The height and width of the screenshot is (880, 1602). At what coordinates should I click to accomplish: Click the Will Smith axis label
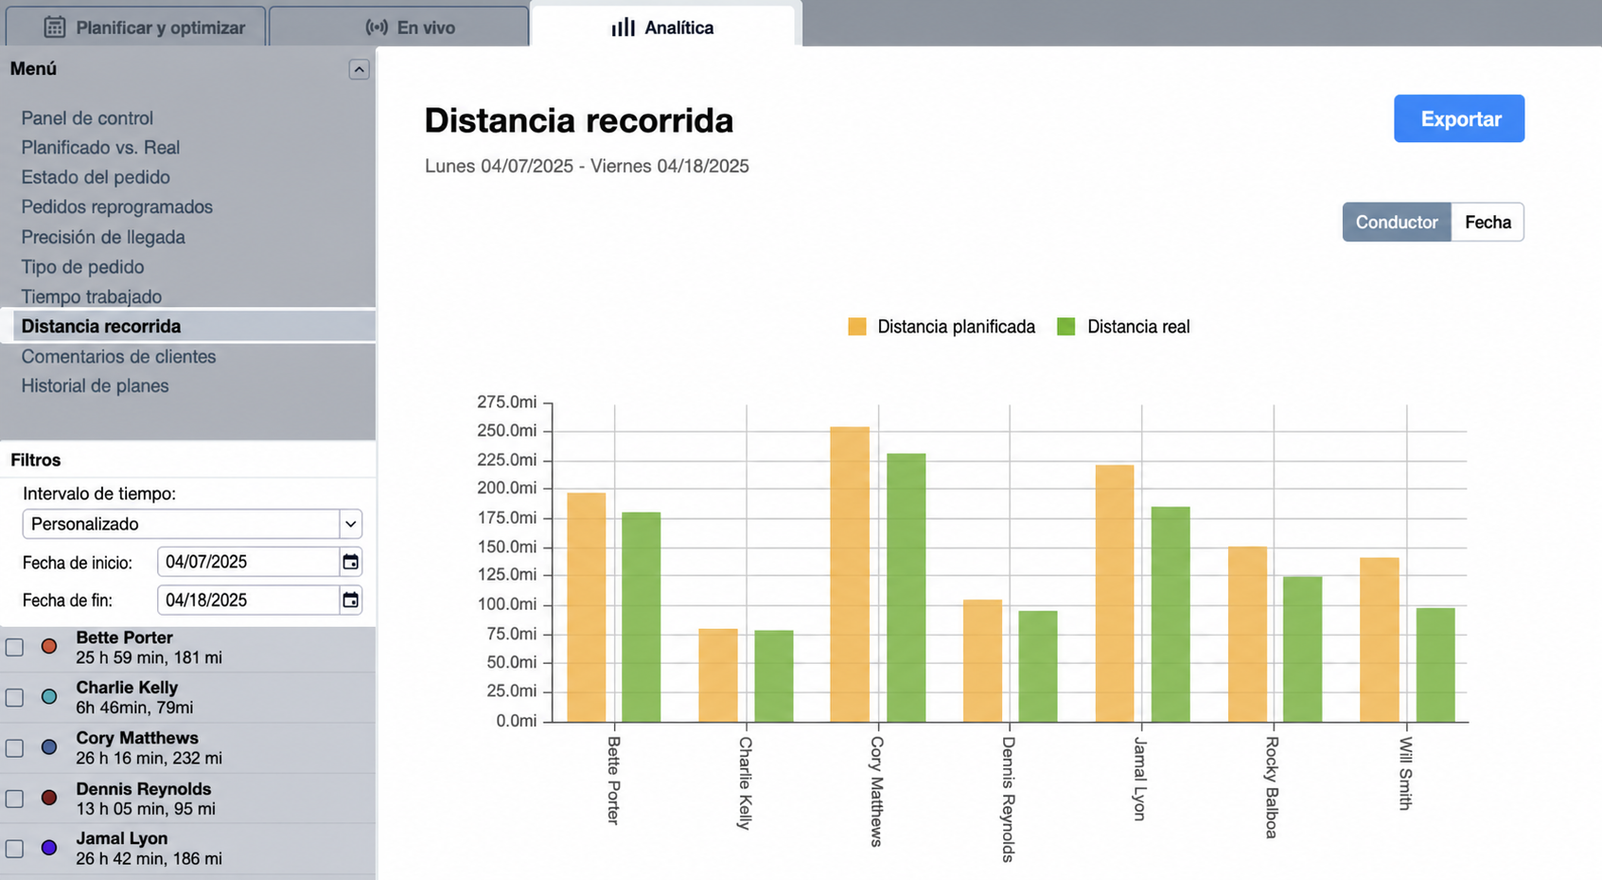click(1405, 773)
